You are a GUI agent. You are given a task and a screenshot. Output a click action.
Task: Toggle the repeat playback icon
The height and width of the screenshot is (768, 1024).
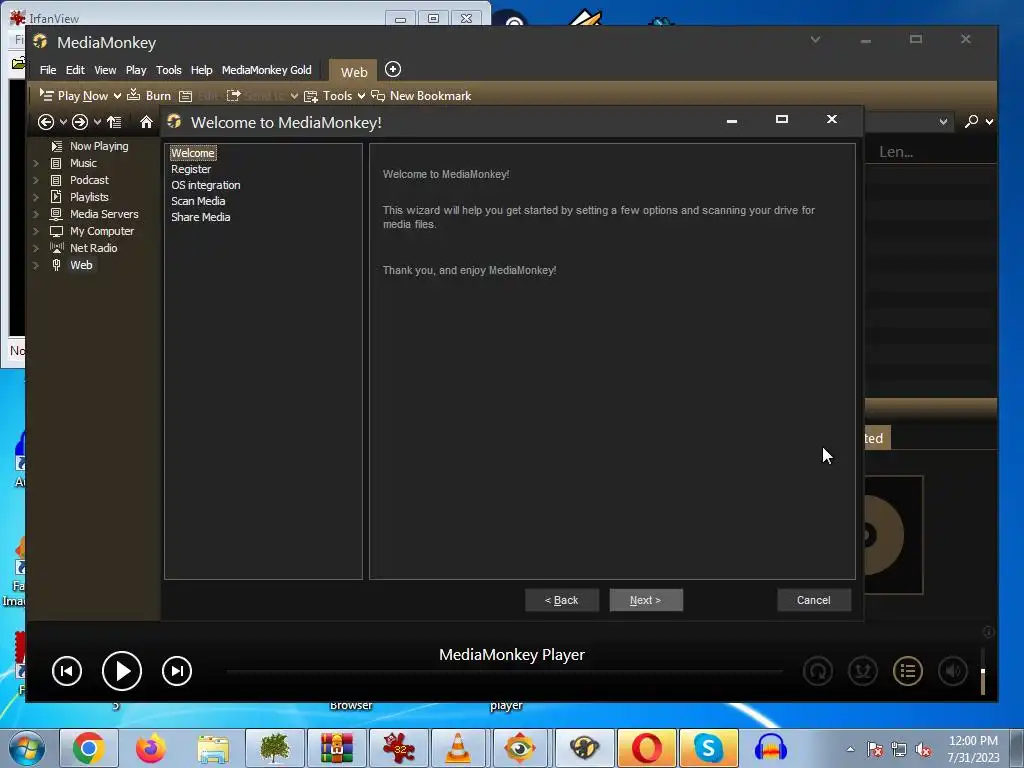pyautogui.click(x=818, y=671)
